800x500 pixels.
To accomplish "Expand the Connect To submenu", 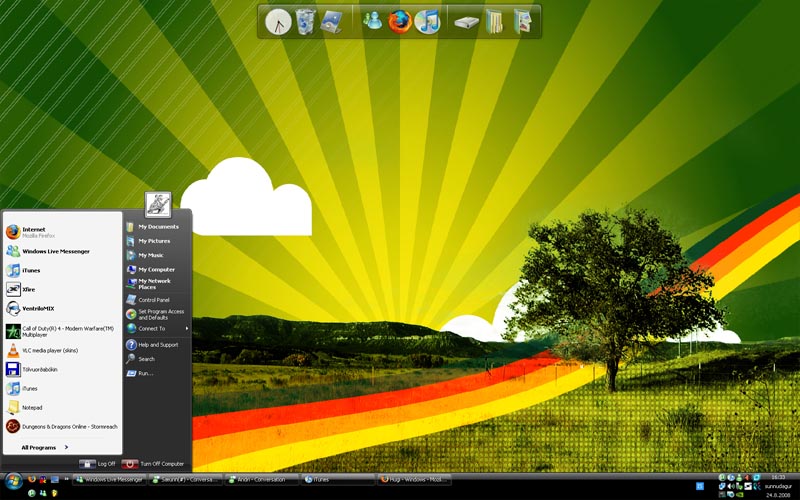I will tap(157, 329).
